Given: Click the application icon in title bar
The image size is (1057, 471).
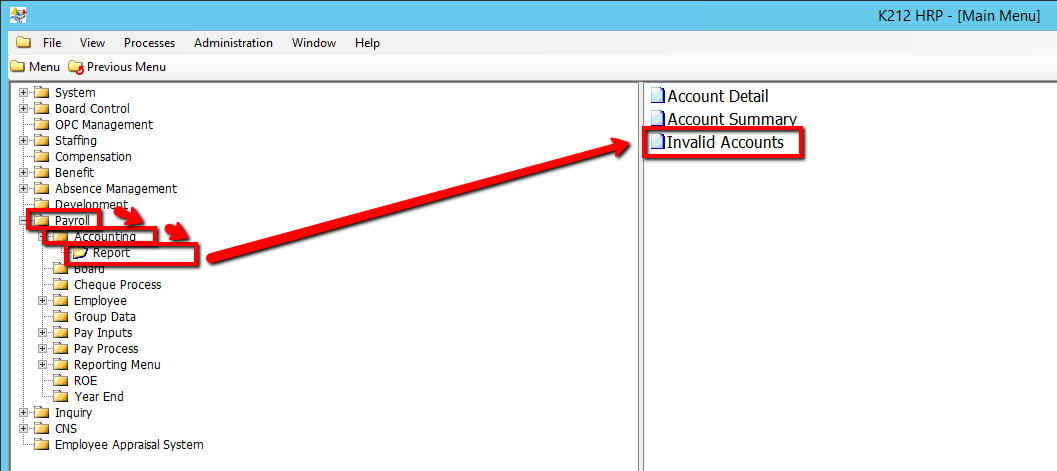Looking at the screenshot, I should [x=17, y=14].
